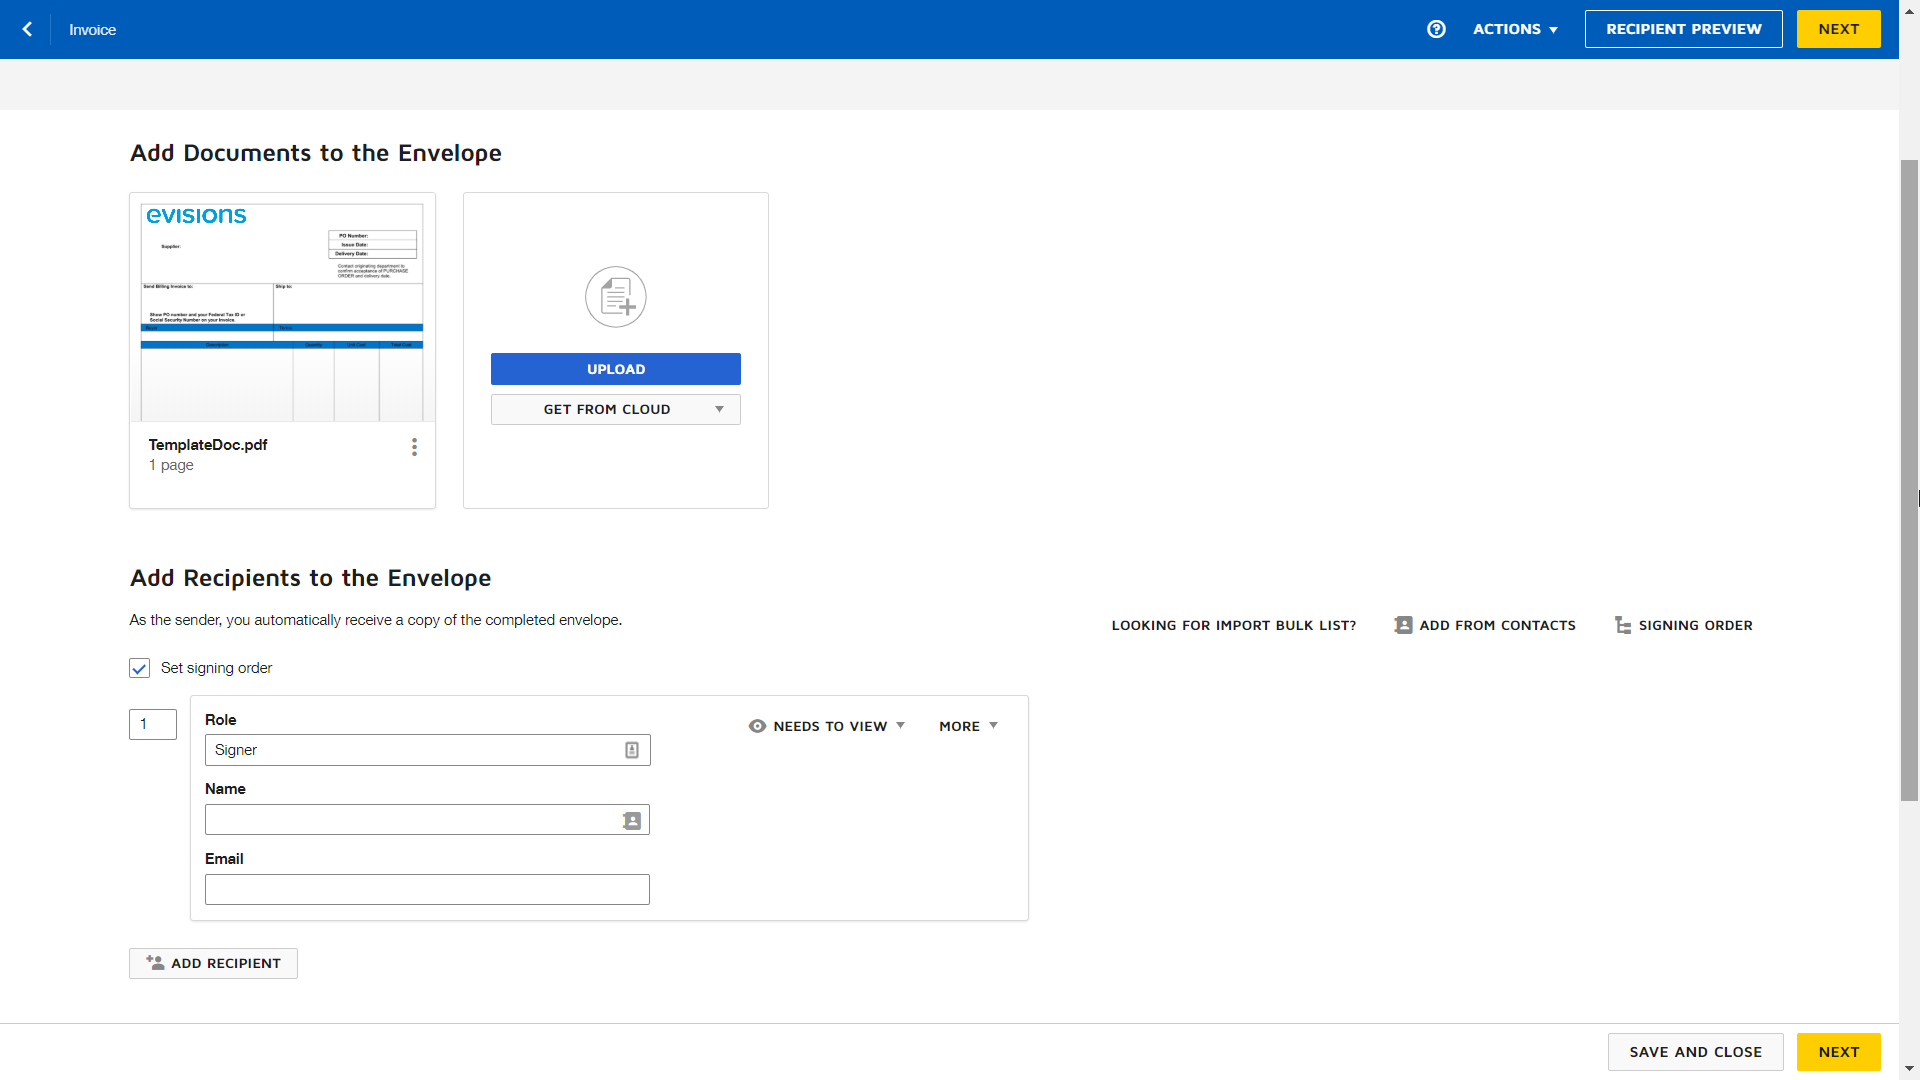Click the NEXT button at top right

1840,29
